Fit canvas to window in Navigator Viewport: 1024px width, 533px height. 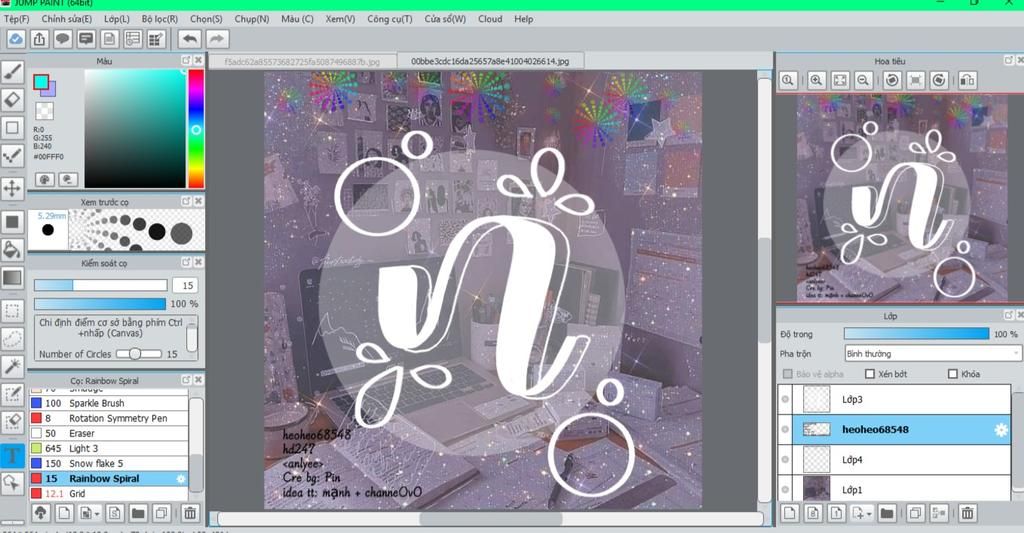(x=840, y=80)
